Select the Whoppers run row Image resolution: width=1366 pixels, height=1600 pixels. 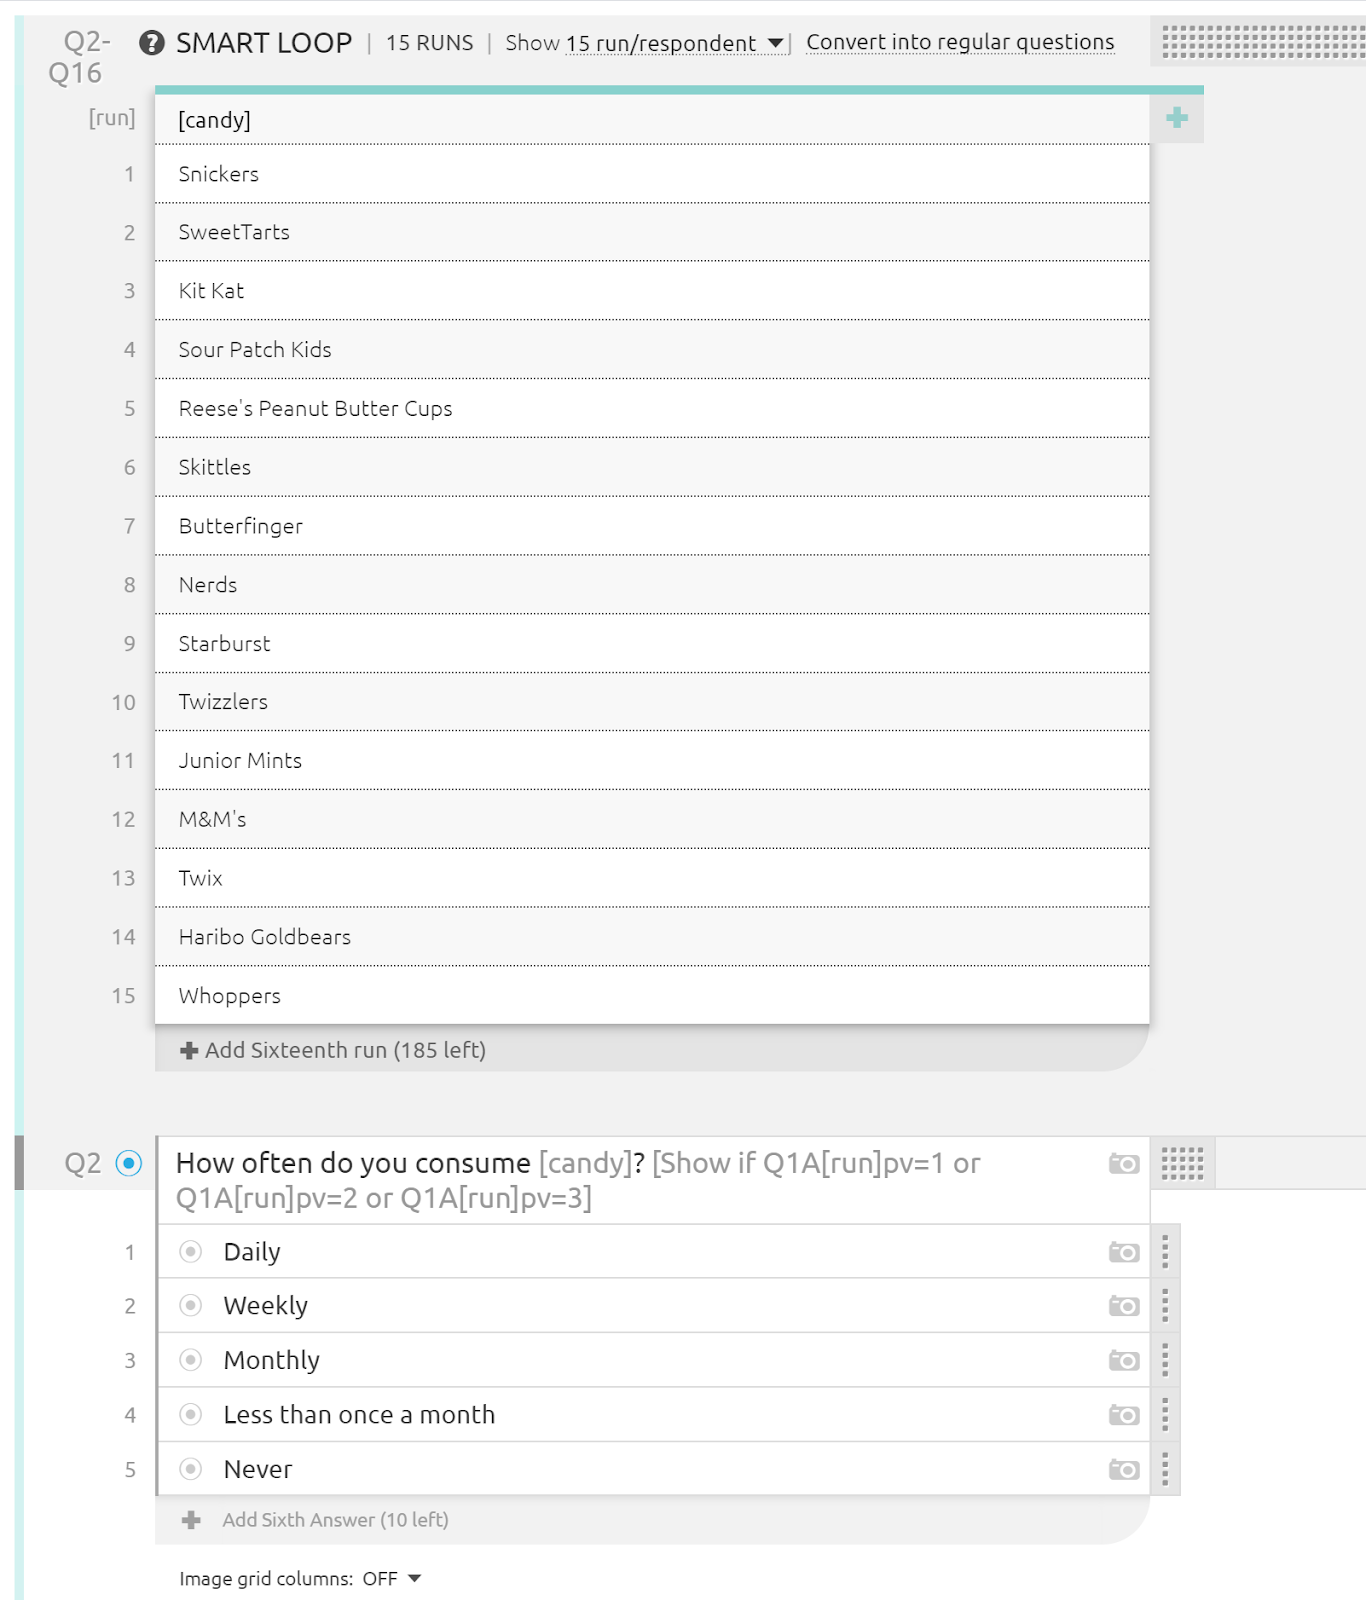coord(652,996)
